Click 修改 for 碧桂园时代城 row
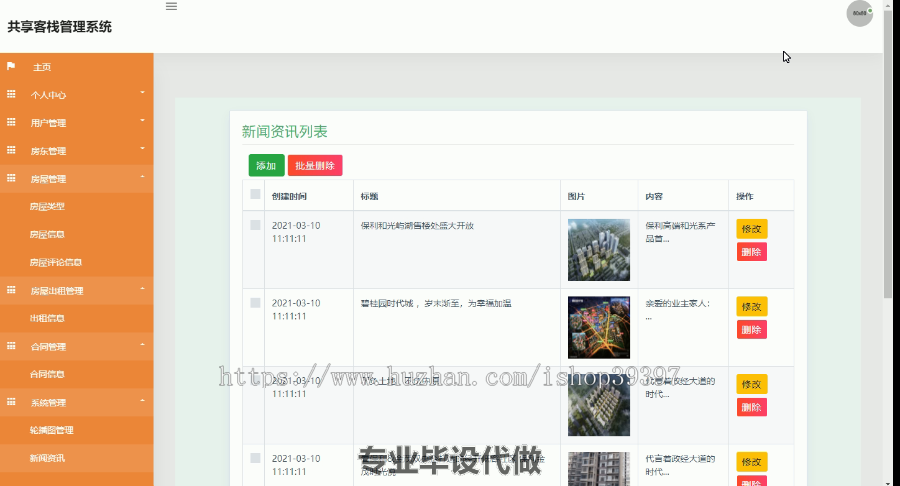 click(x=751, y=306)
